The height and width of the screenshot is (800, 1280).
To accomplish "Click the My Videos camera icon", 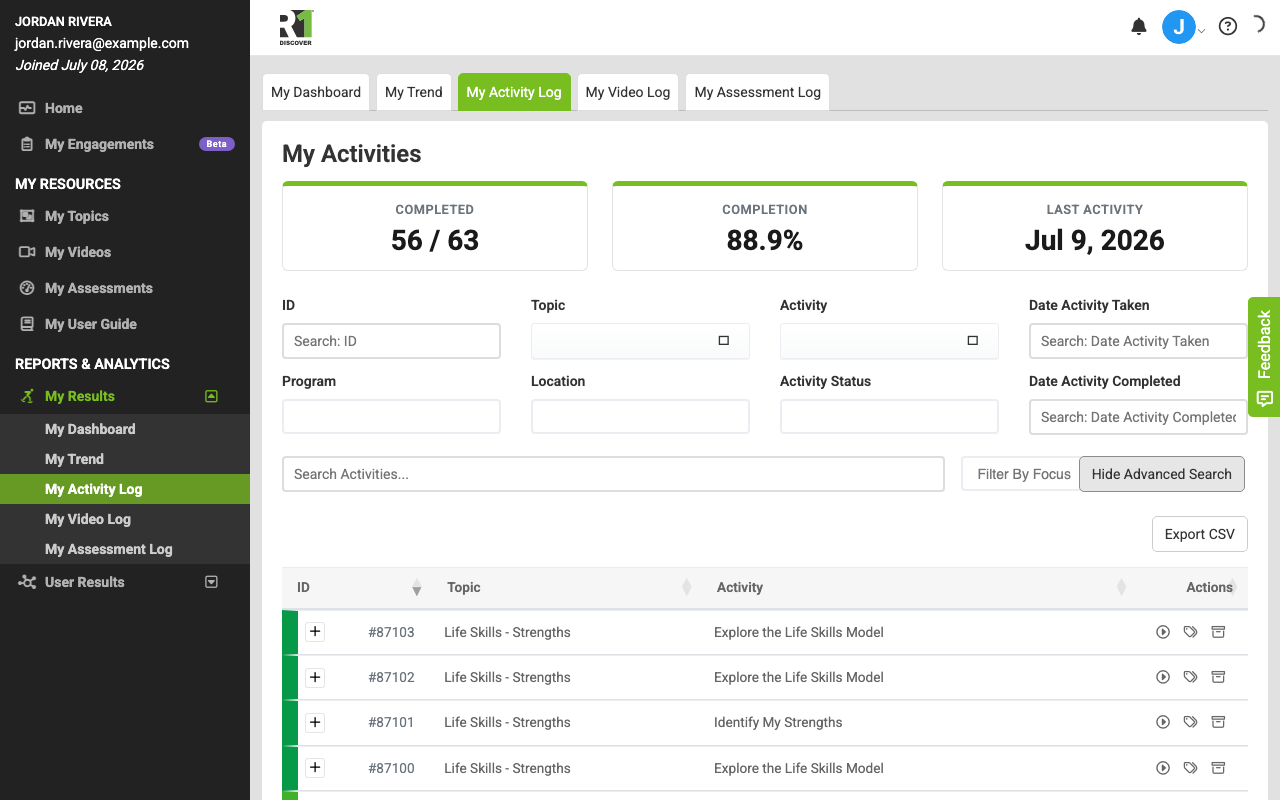I will [27, 252].
